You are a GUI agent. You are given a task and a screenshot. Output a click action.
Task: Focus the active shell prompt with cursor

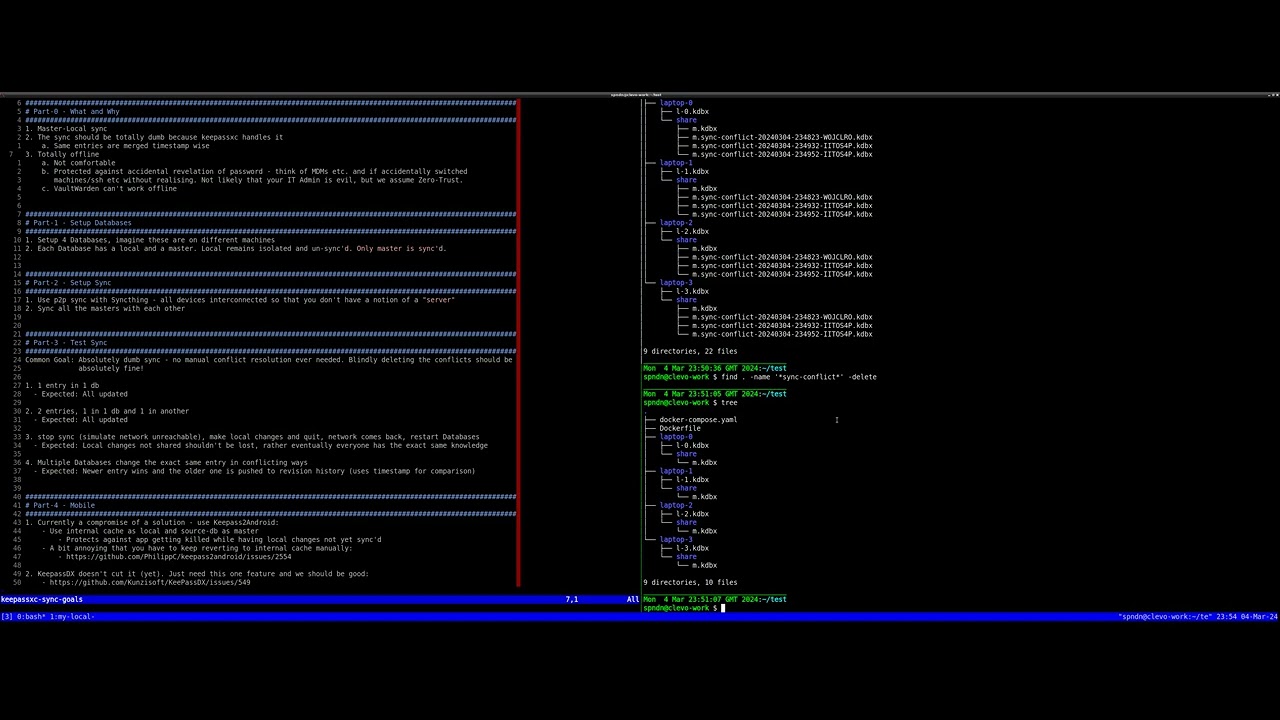tap(684, 608)
